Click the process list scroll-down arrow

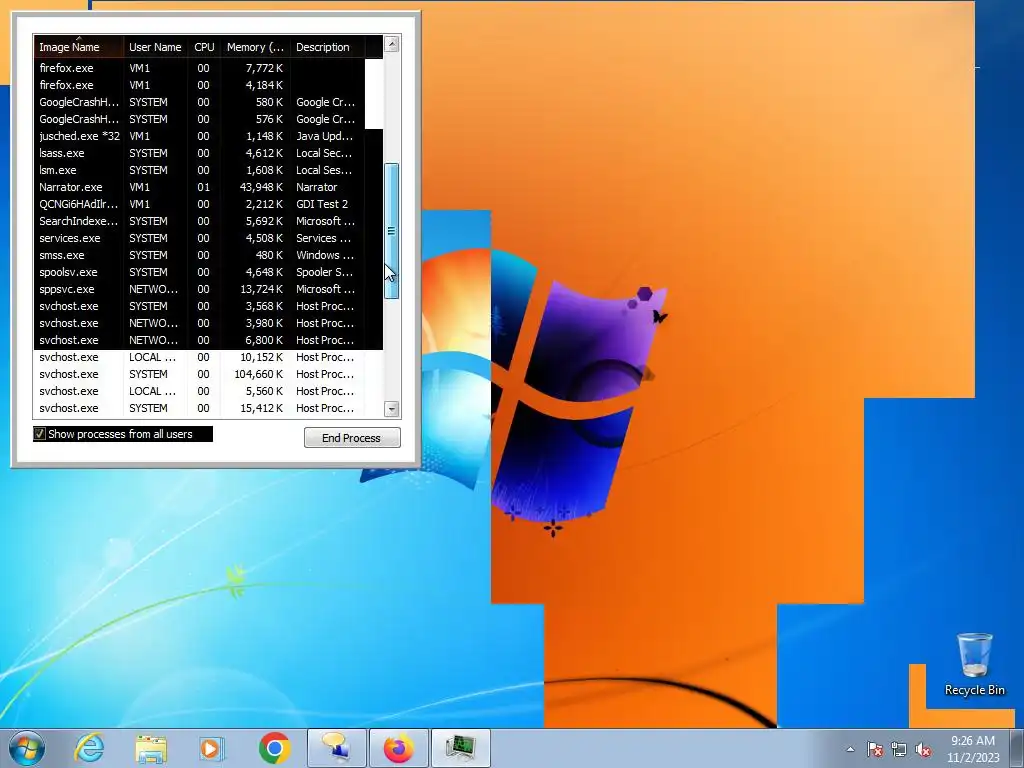[x=392, y=409]
